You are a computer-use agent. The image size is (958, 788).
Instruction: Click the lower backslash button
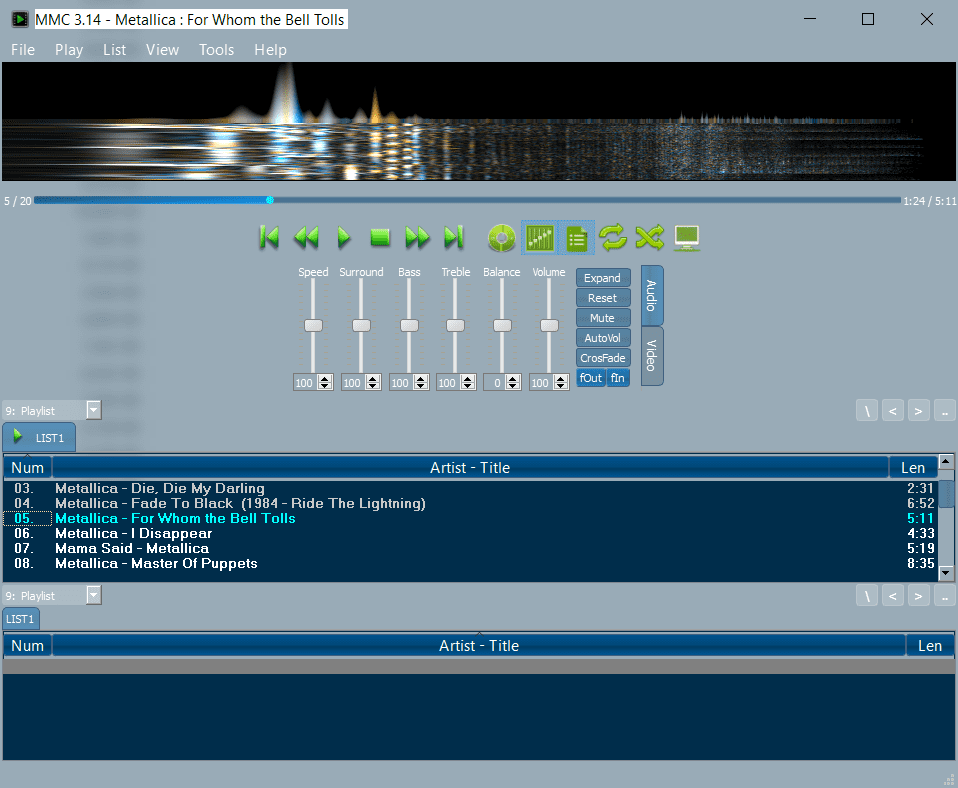[x=867, y=595]
